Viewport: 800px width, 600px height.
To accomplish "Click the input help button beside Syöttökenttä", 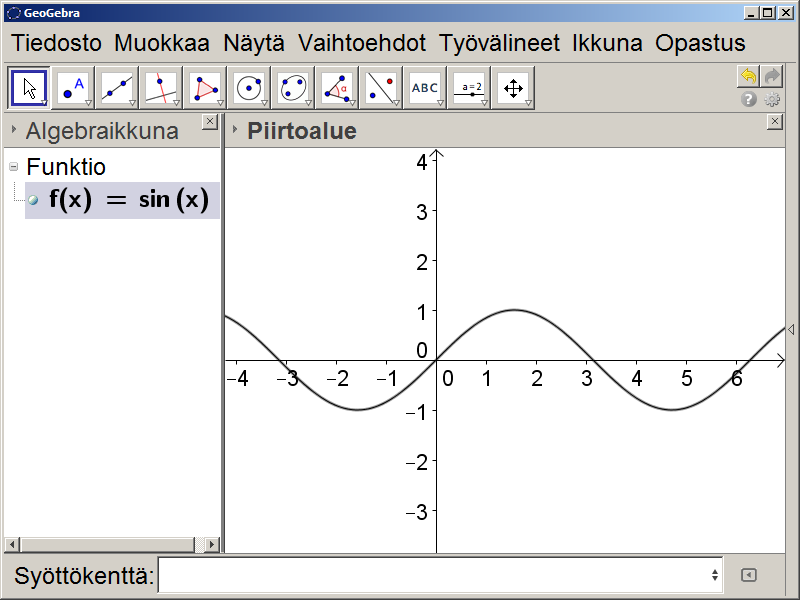I will [748, 575].
